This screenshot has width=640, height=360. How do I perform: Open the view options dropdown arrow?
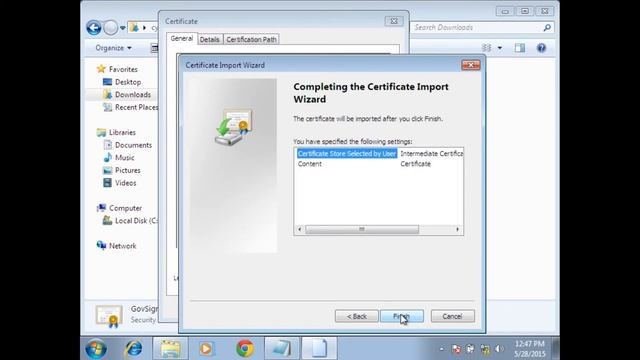(x=500, y=48)
